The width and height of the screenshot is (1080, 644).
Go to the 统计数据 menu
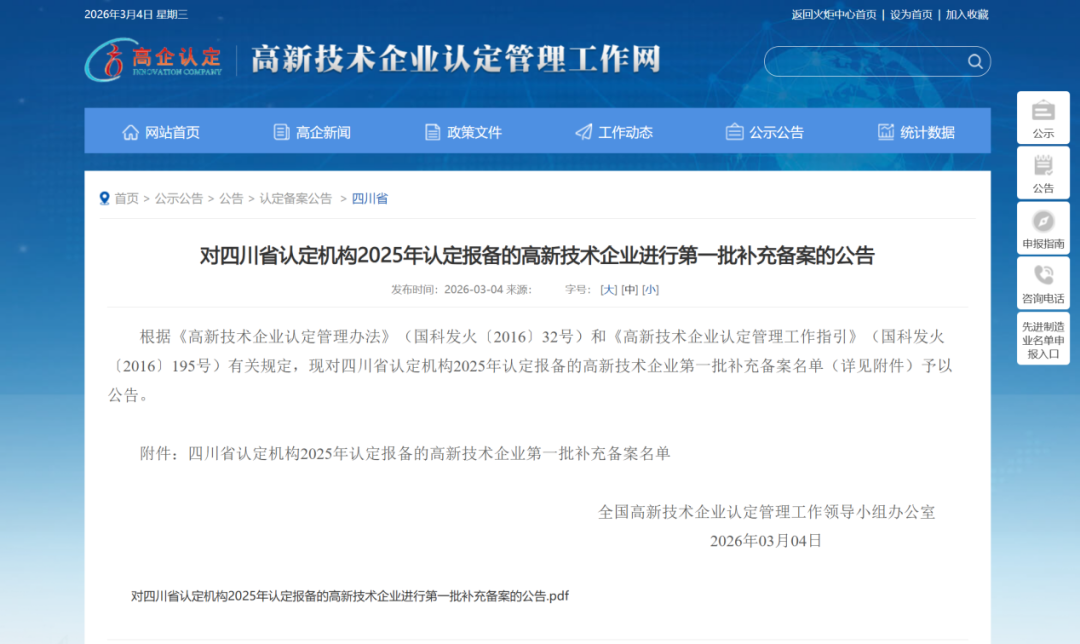(916, 132)
